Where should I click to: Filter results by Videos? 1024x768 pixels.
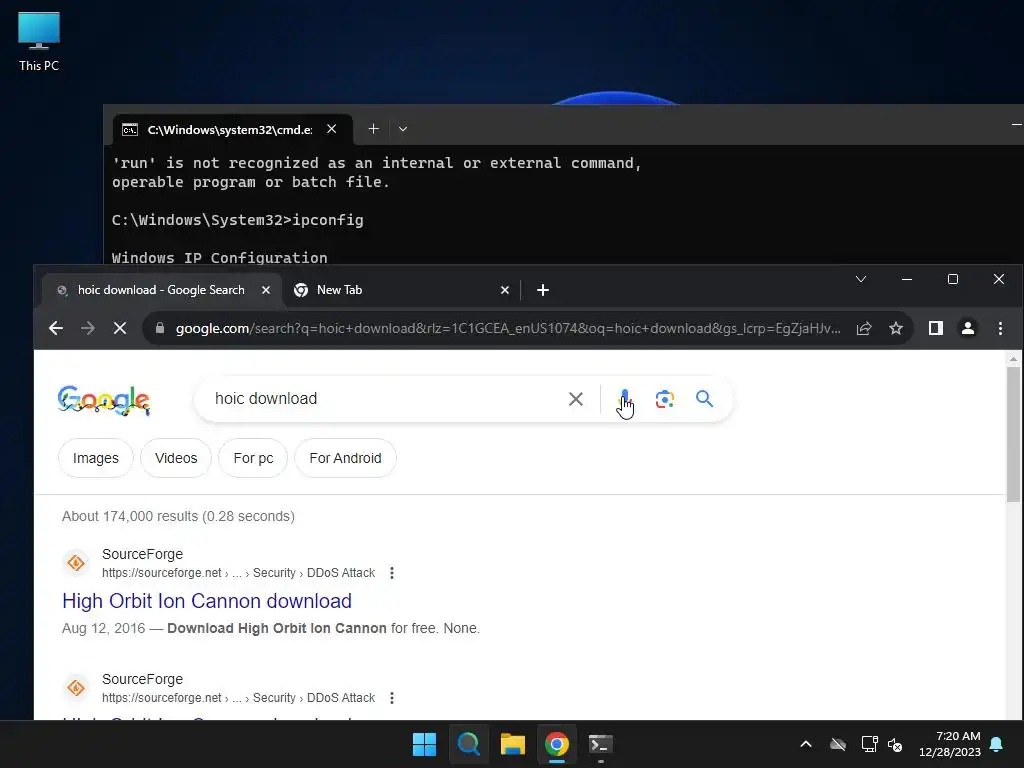click(176, 458)
